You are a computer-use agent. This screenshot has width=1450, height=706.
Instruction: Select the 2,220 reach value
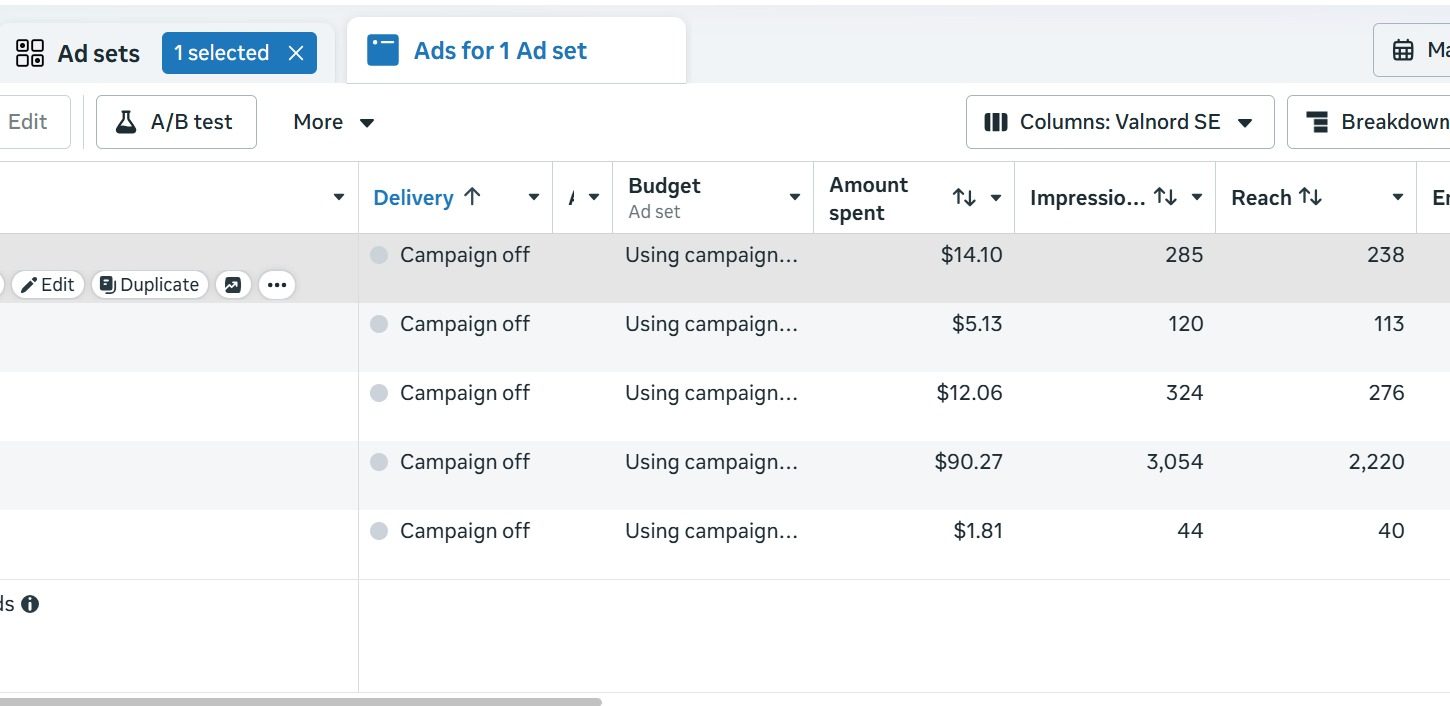tap(1376, 462)
